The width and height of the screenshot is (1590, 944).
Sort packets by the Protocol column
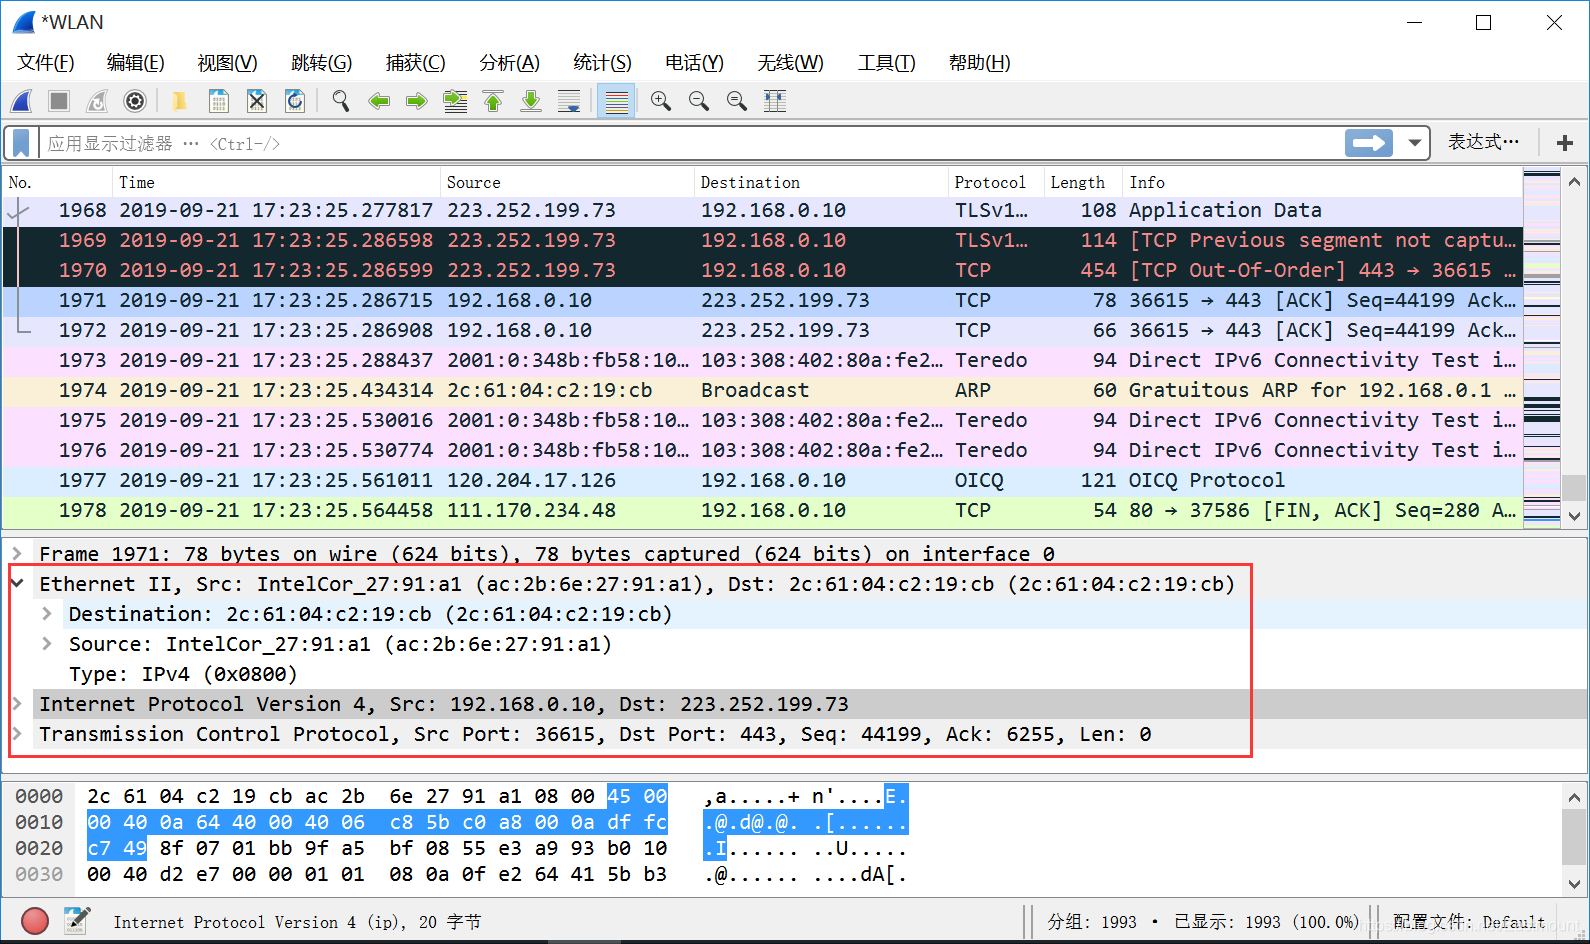coord(994,182)
